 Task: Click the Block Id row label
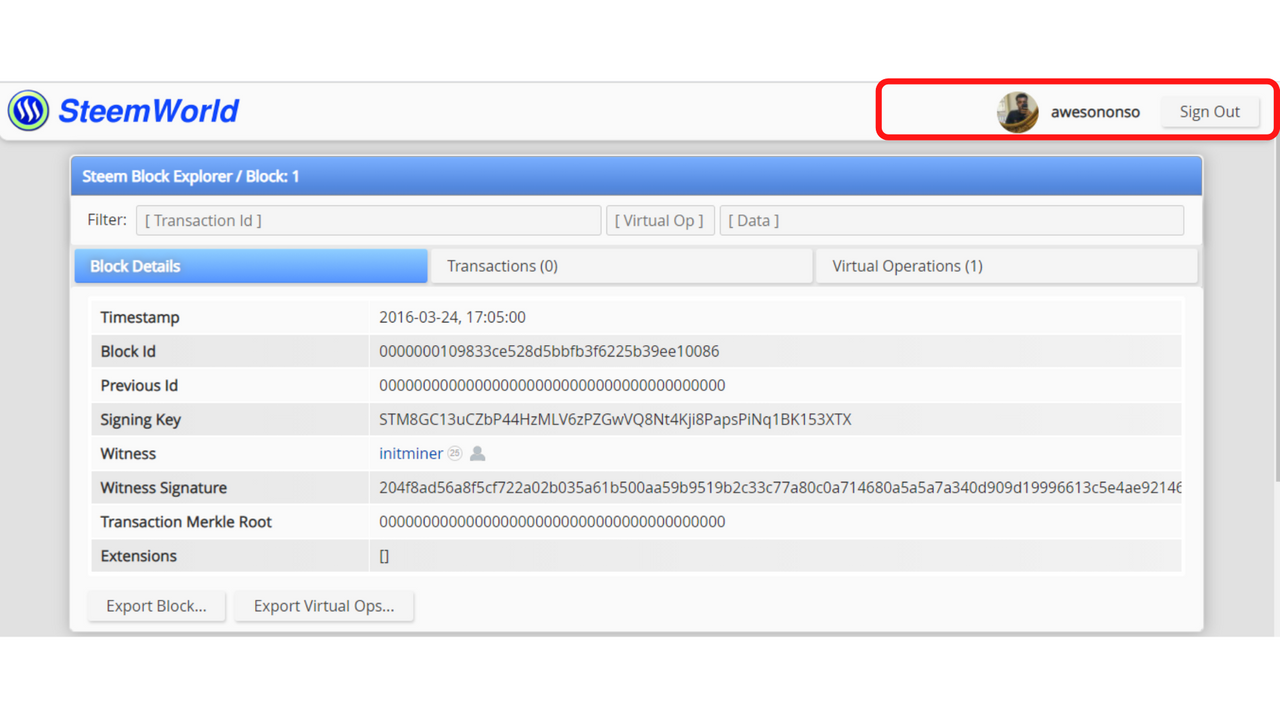(x=128, y=351)
